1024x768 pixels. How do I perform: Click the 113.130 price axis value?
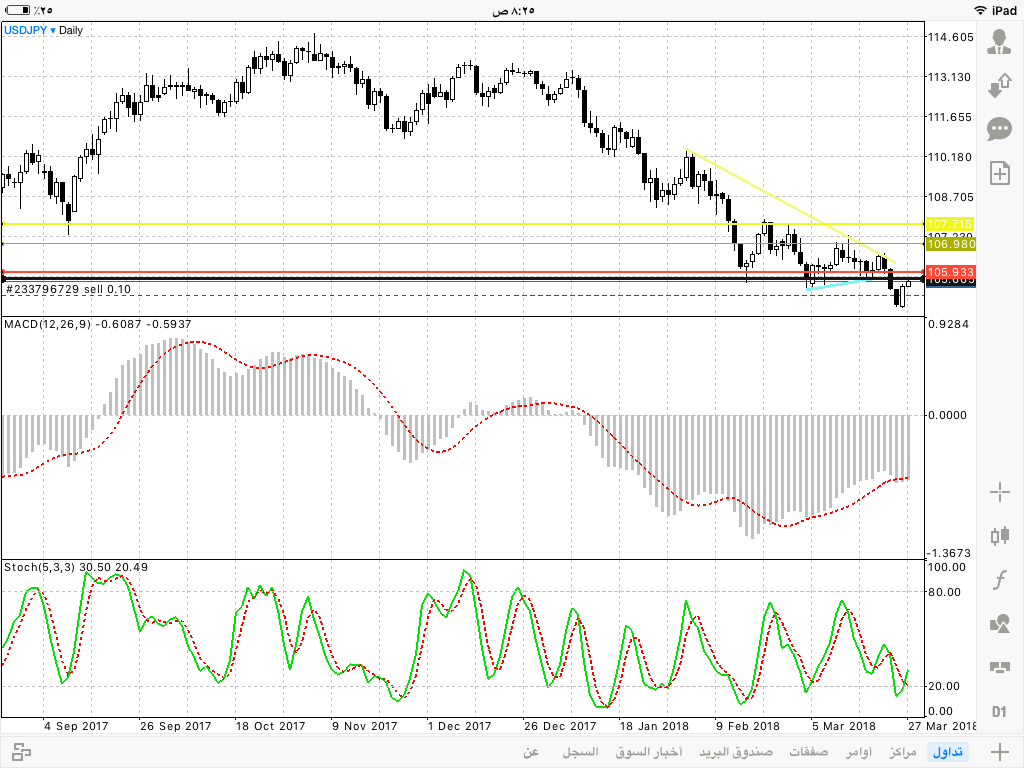pos(950,77)
